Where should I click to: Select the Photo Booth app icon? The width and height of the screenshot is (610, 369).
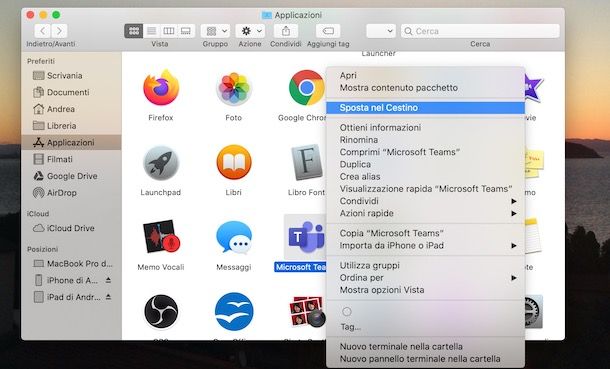[307, 311]
